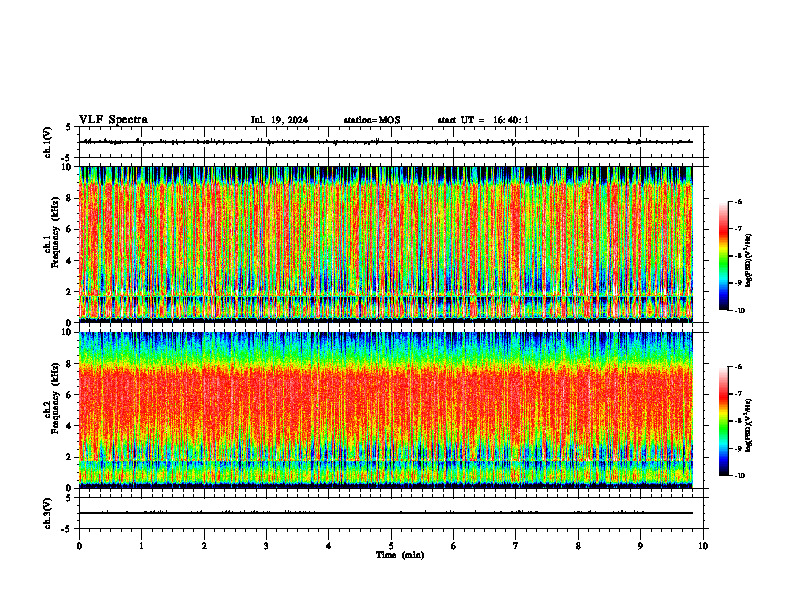This screenshot has width=792, height=612.
Task: Click inside the ch.1 spectrogram panel
Action: point(386,244)
